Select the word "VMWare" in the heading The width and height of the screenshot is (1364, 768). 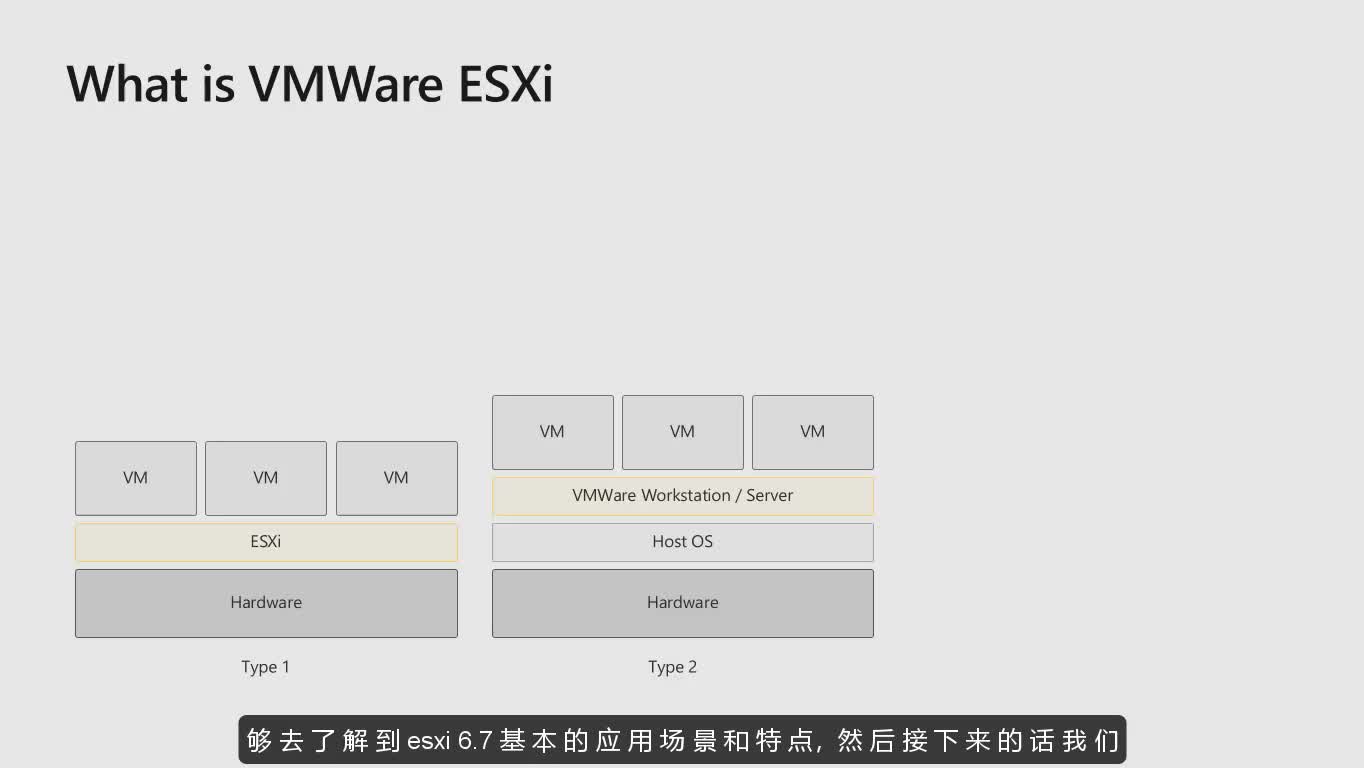point(346,84)
